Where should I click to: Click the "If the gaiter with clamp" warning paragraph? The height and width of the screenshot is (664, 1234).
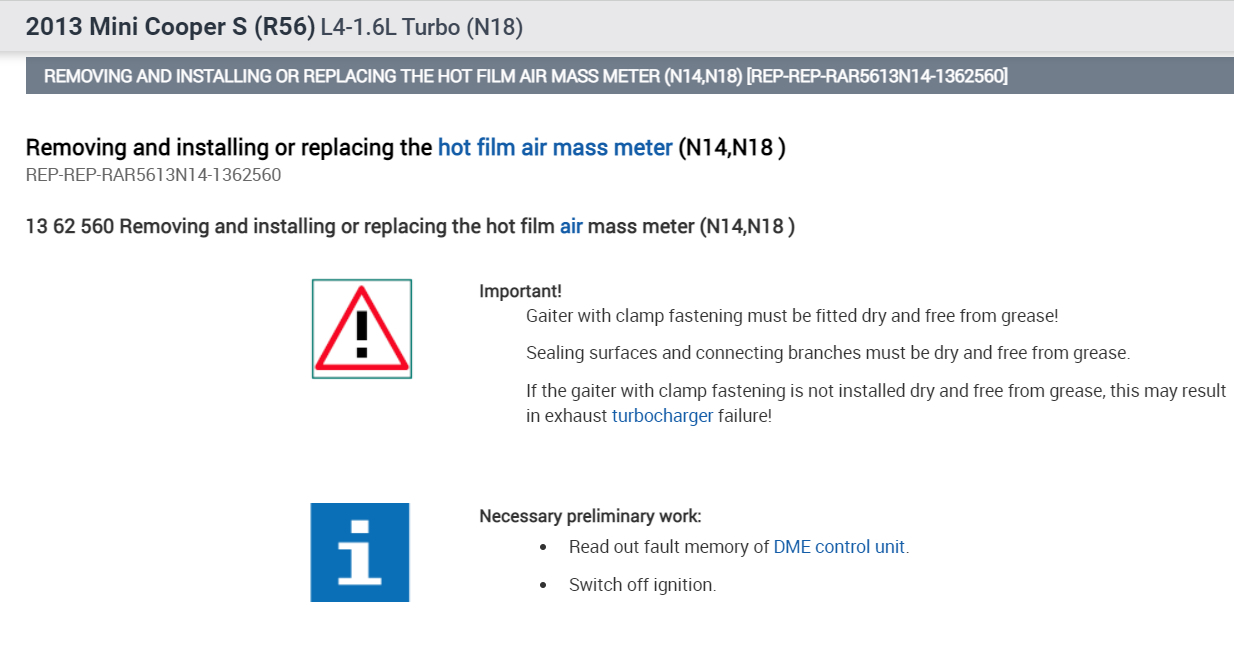[x=875, y=391]
